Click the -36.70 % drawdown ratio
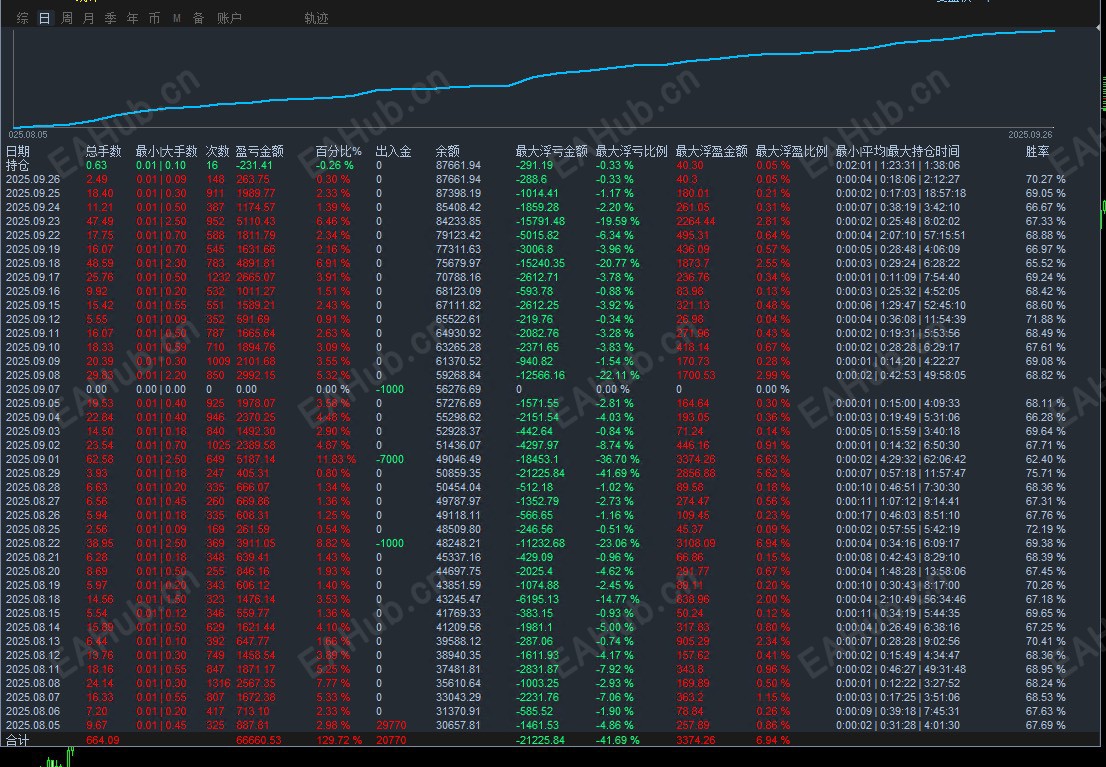 617,459
